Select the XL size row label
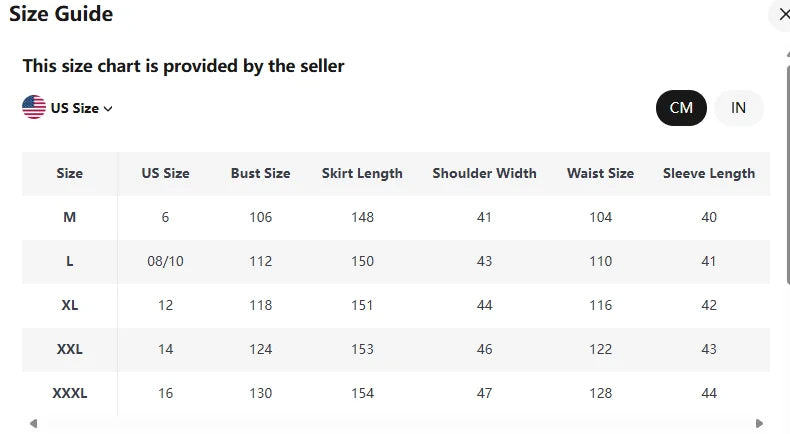790x434 pixels. [70, 305]
